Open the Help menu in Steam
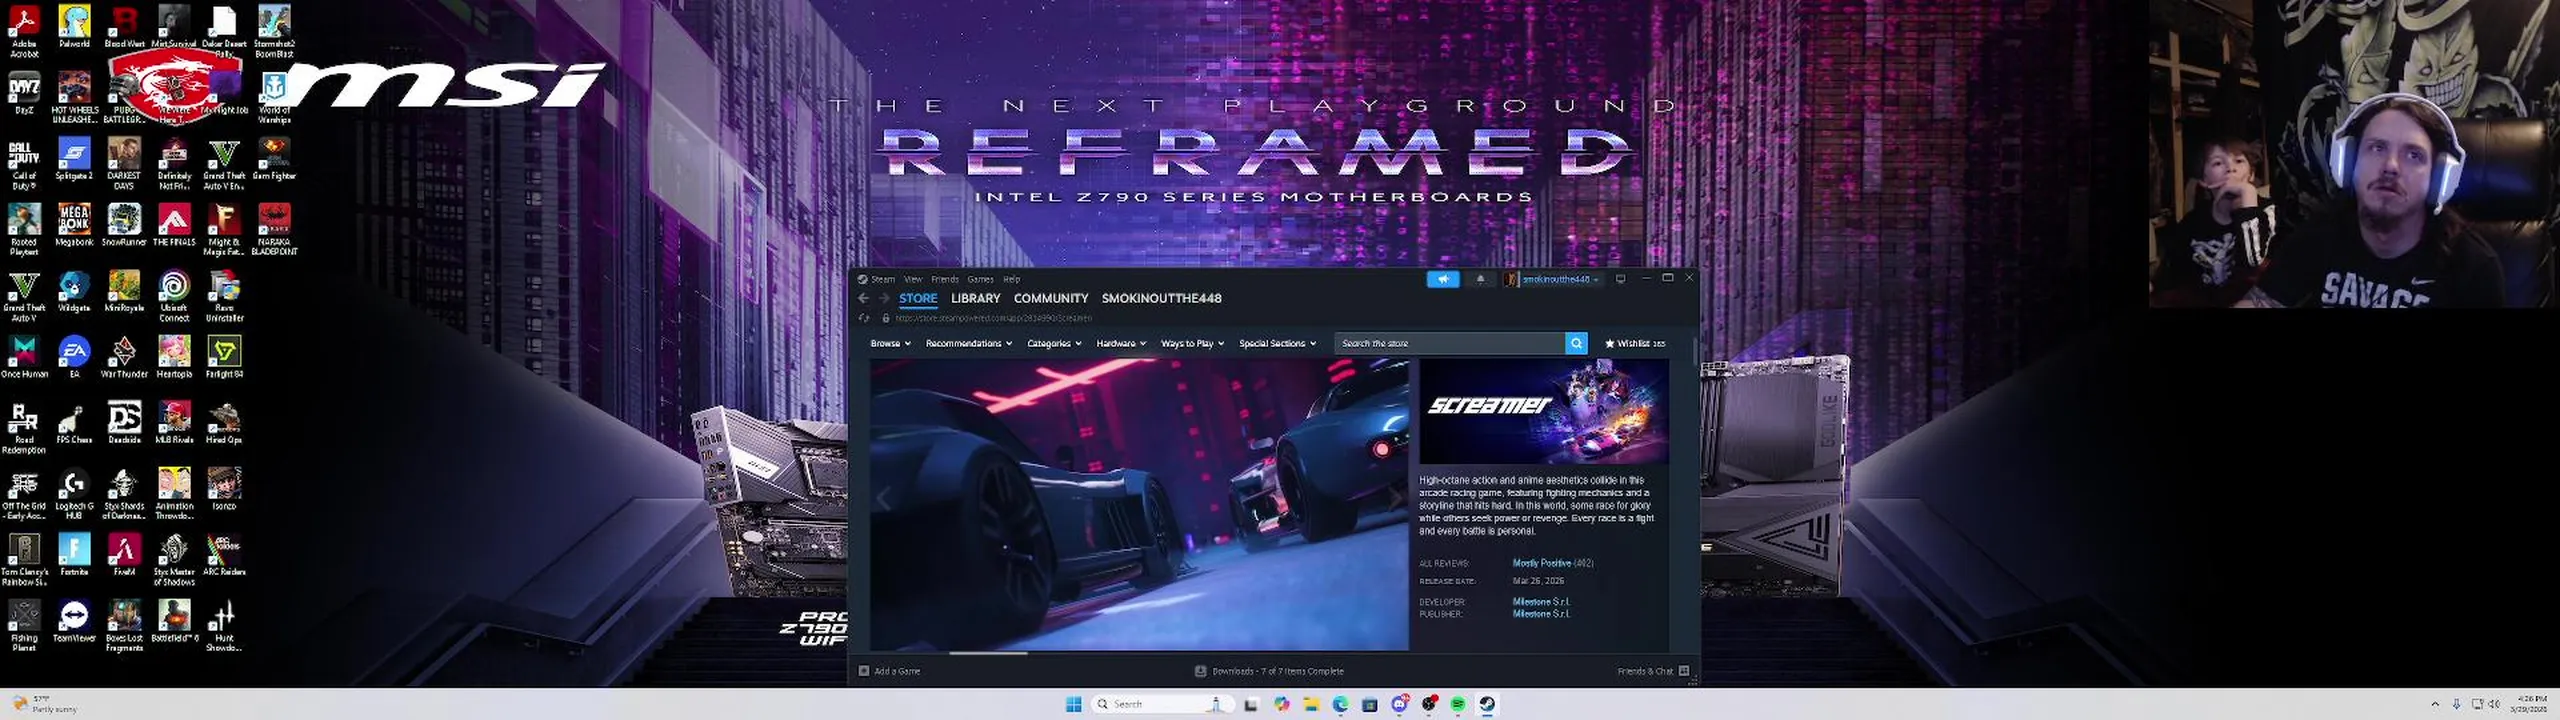 pos(1011,279)
